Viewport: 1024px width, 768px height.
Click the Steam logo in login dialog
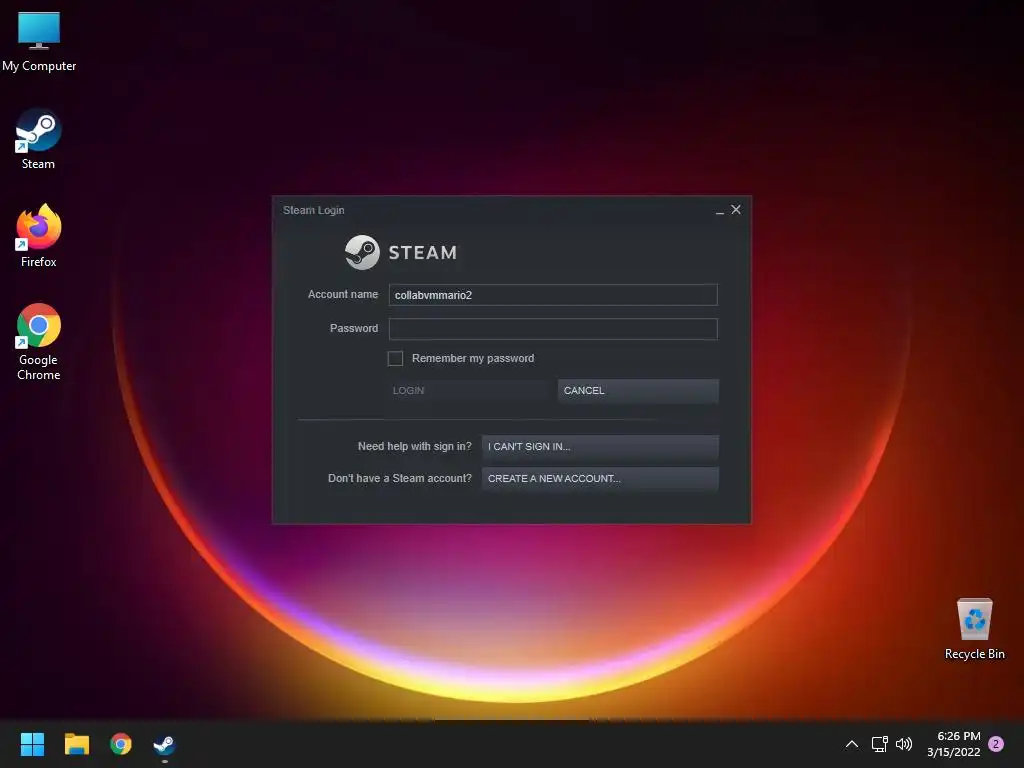(x=401, y=252)
